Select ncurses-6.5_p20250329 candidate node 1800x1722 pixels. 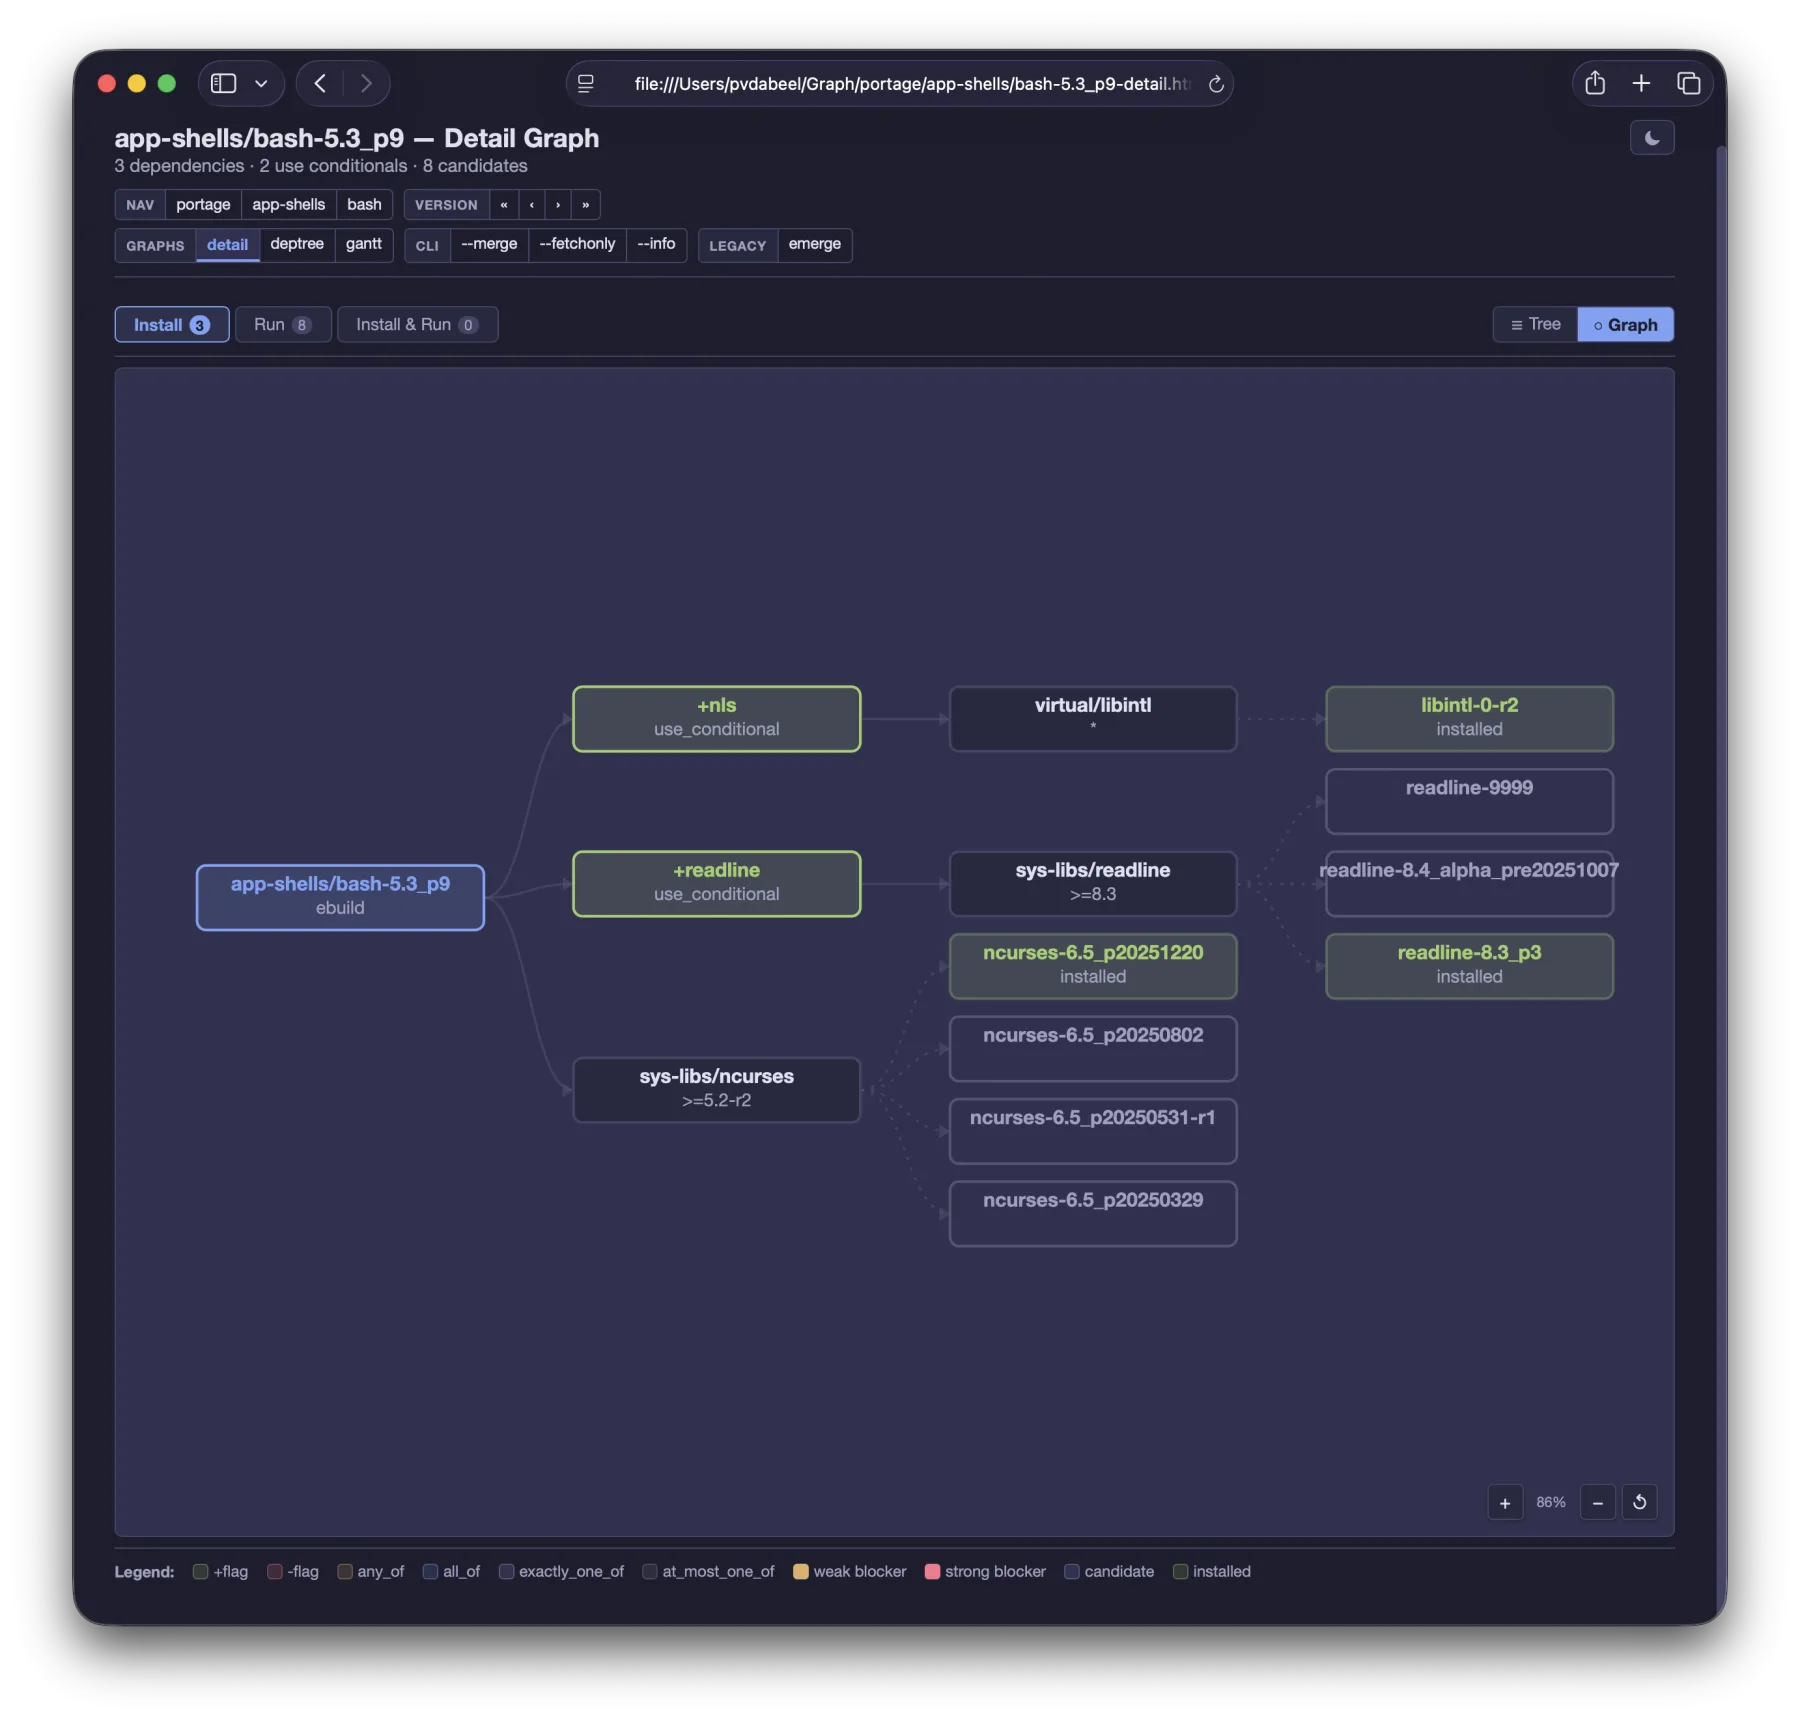tap(1093, 1213)
